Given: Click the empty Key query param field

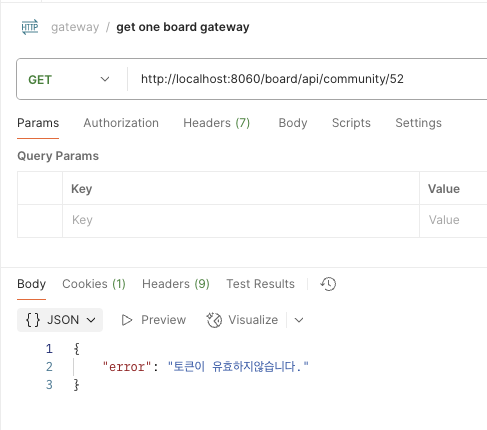Looking at the screenshot, I should pyautogui.click(x=241, y=220).
